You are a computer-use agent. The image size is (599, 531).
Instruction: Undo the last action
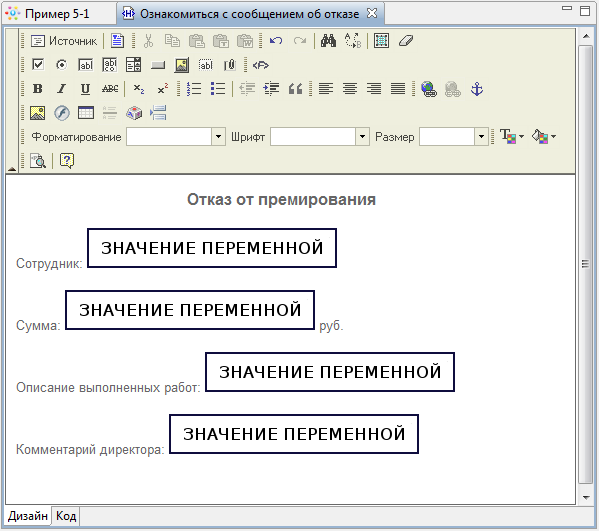[276, 41]
